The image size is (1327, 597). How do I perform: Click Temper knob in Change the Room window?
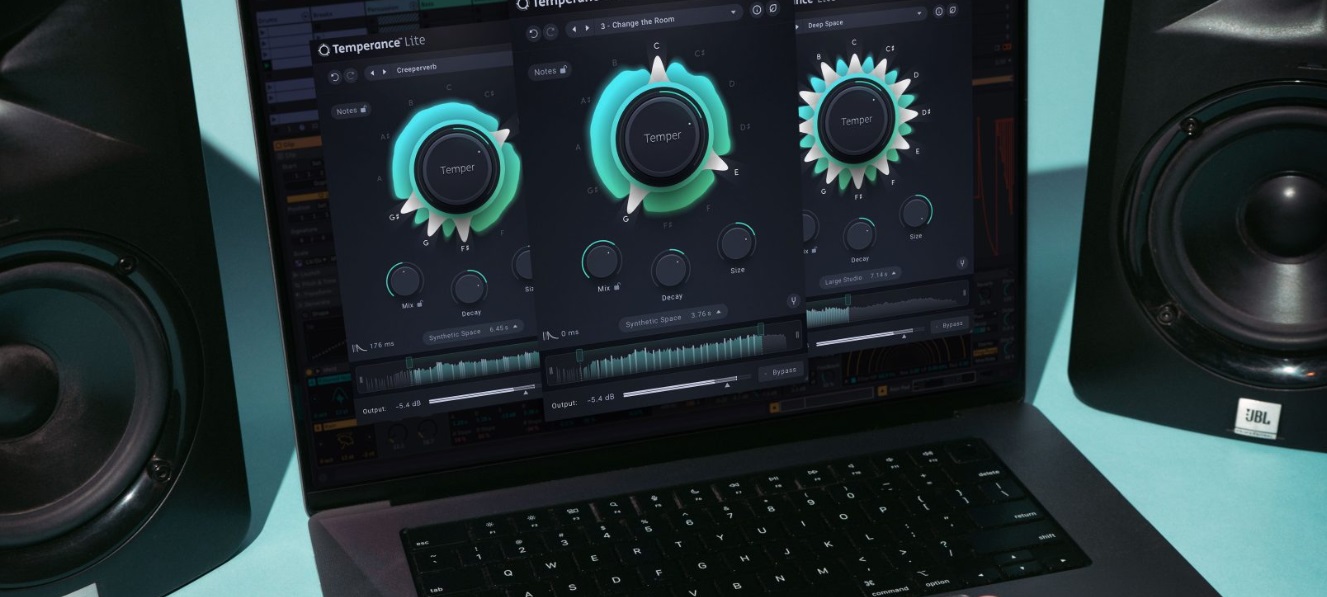coord(662,136)
